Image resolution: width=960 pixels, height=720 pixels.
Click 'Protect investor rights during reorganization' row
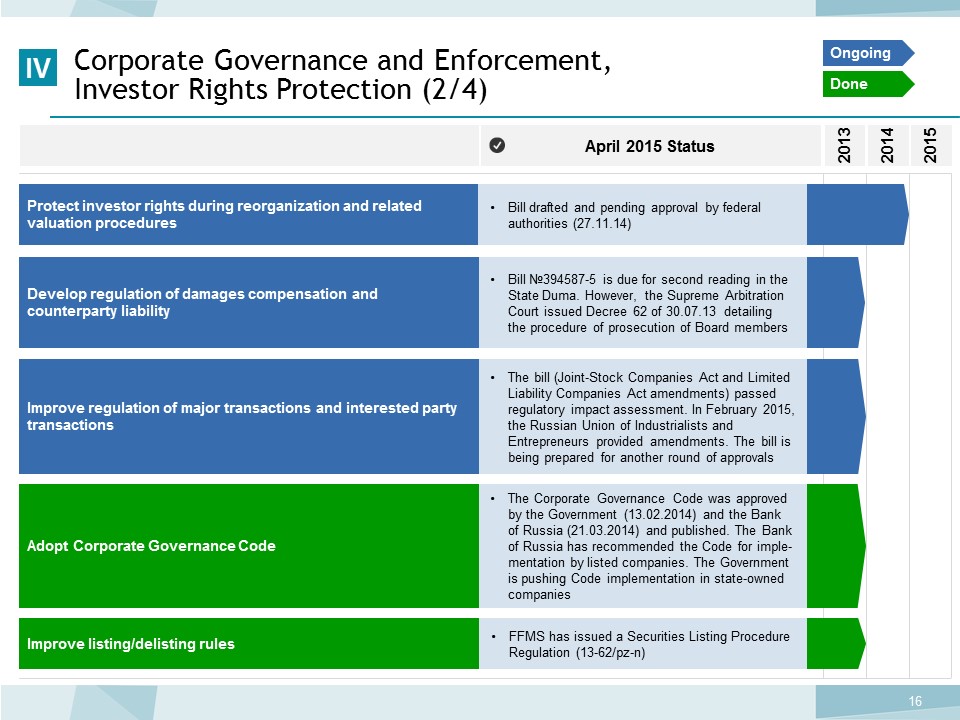(249, 214)
